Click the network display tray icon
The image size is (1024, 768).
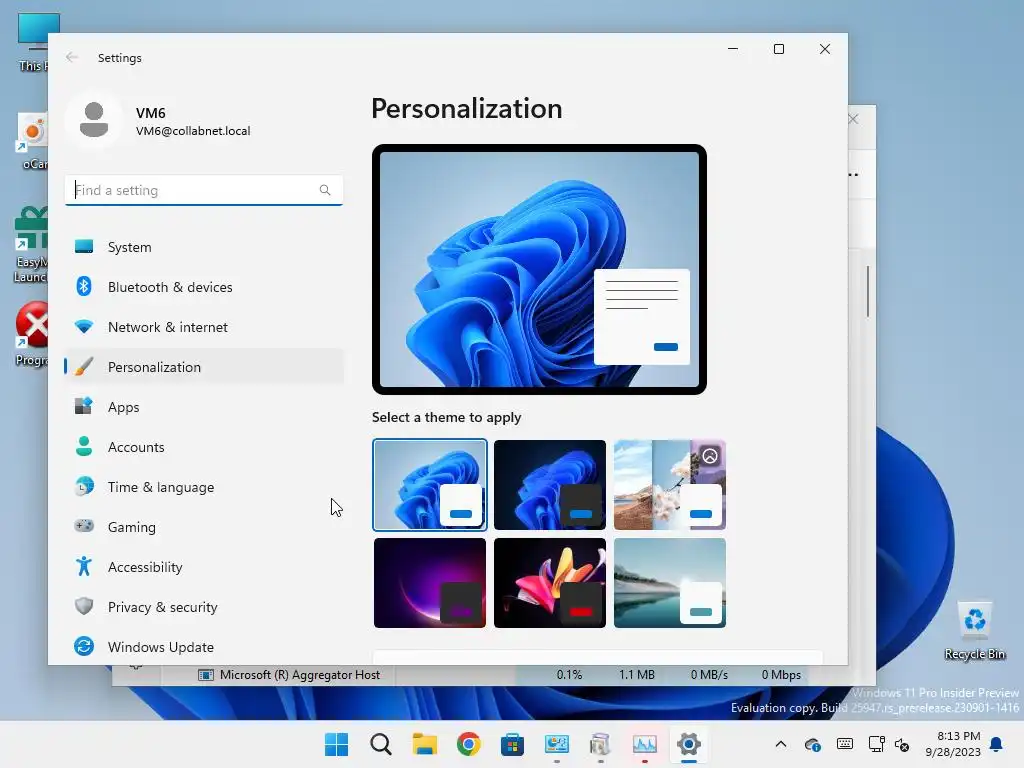click(876, 744)
